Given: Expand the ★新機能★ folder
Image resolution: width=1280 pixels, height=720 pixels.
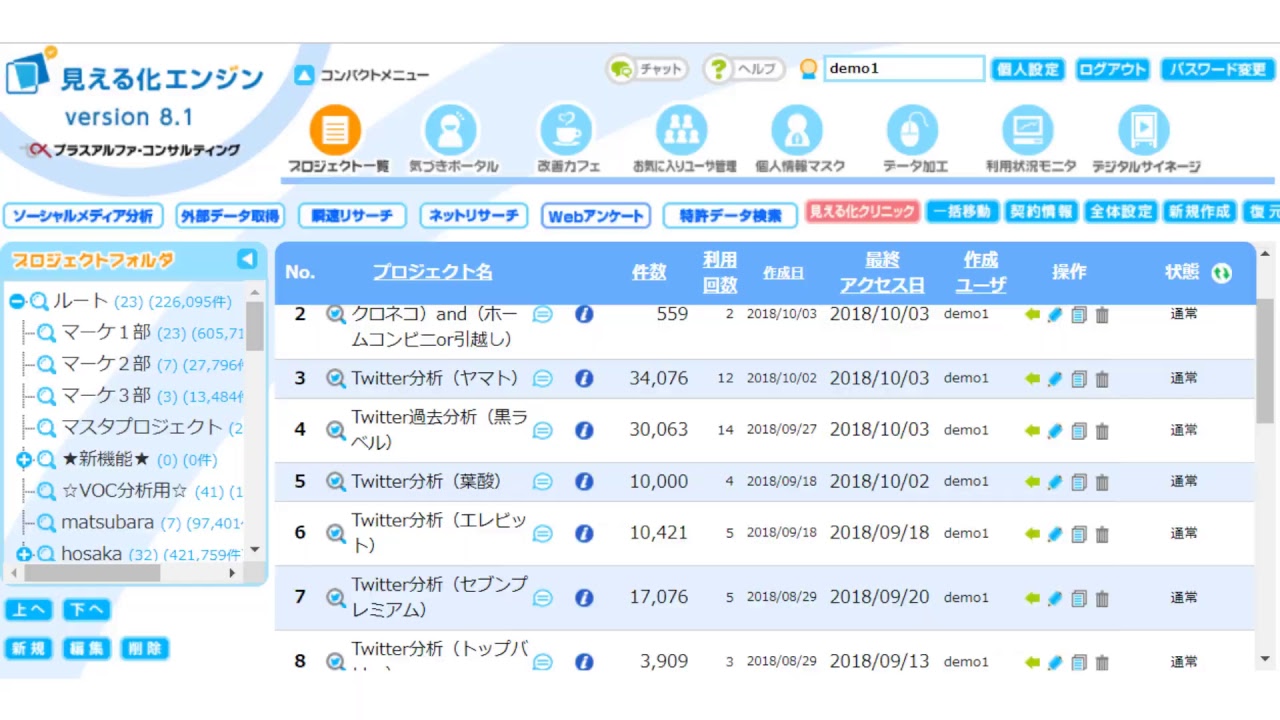Looking at the screenshot, I should click(24, 460).
